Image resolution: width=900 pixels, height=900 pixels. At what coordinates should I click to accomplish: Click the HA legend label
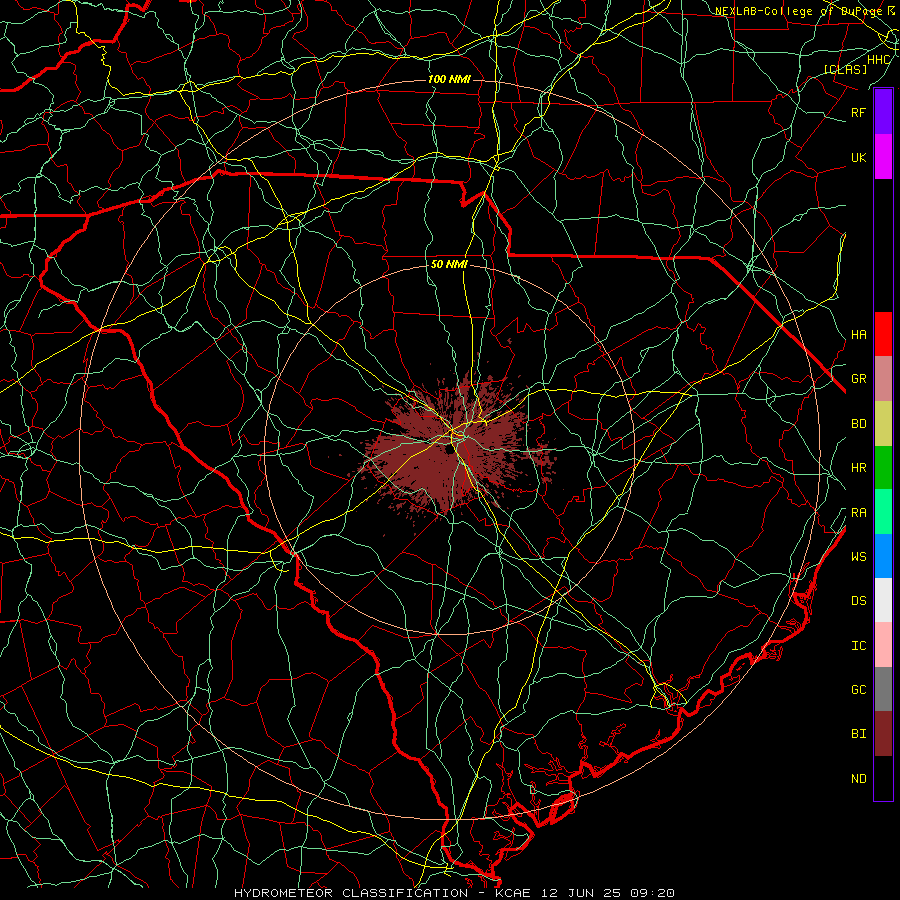859,334
